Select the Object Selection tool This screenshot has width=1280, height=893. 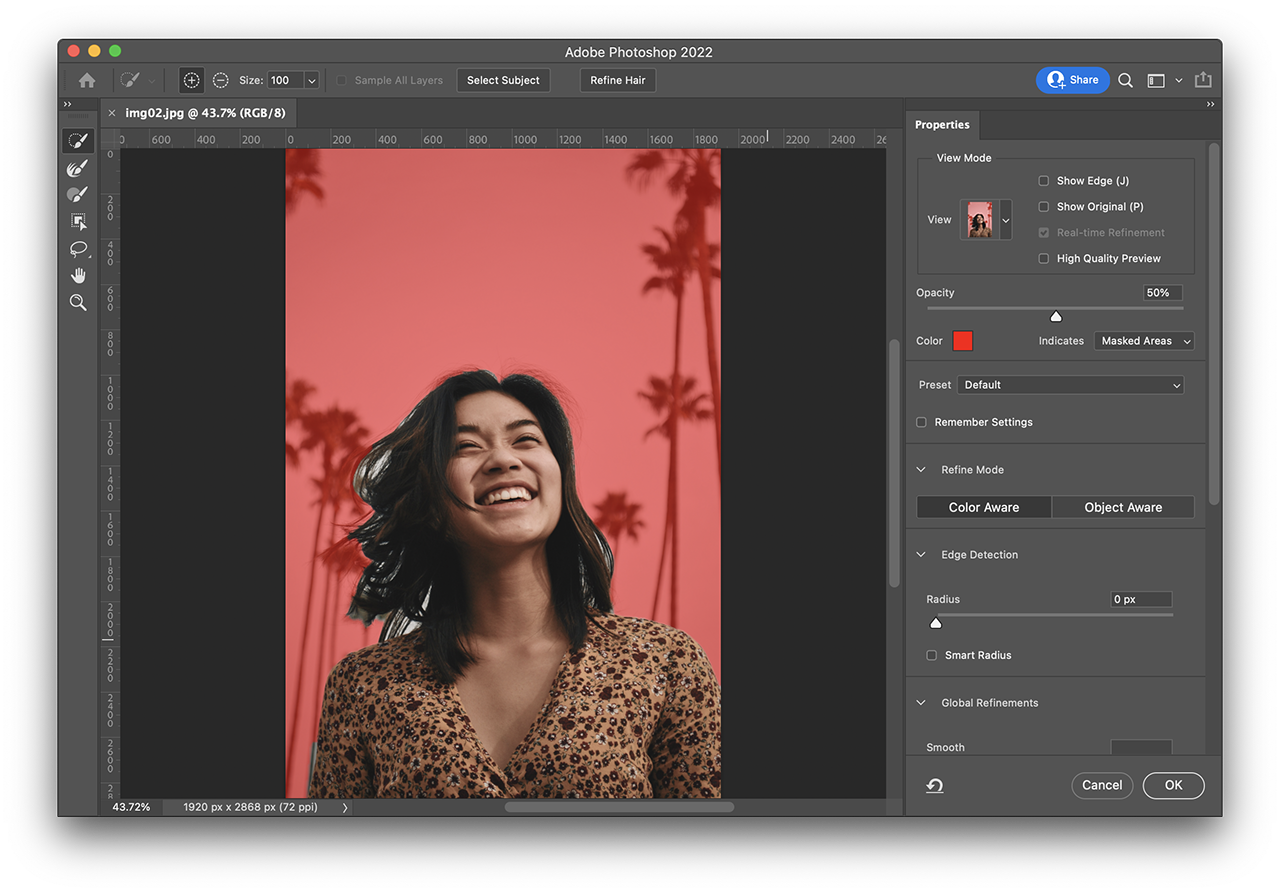click(x=78, y=221)
